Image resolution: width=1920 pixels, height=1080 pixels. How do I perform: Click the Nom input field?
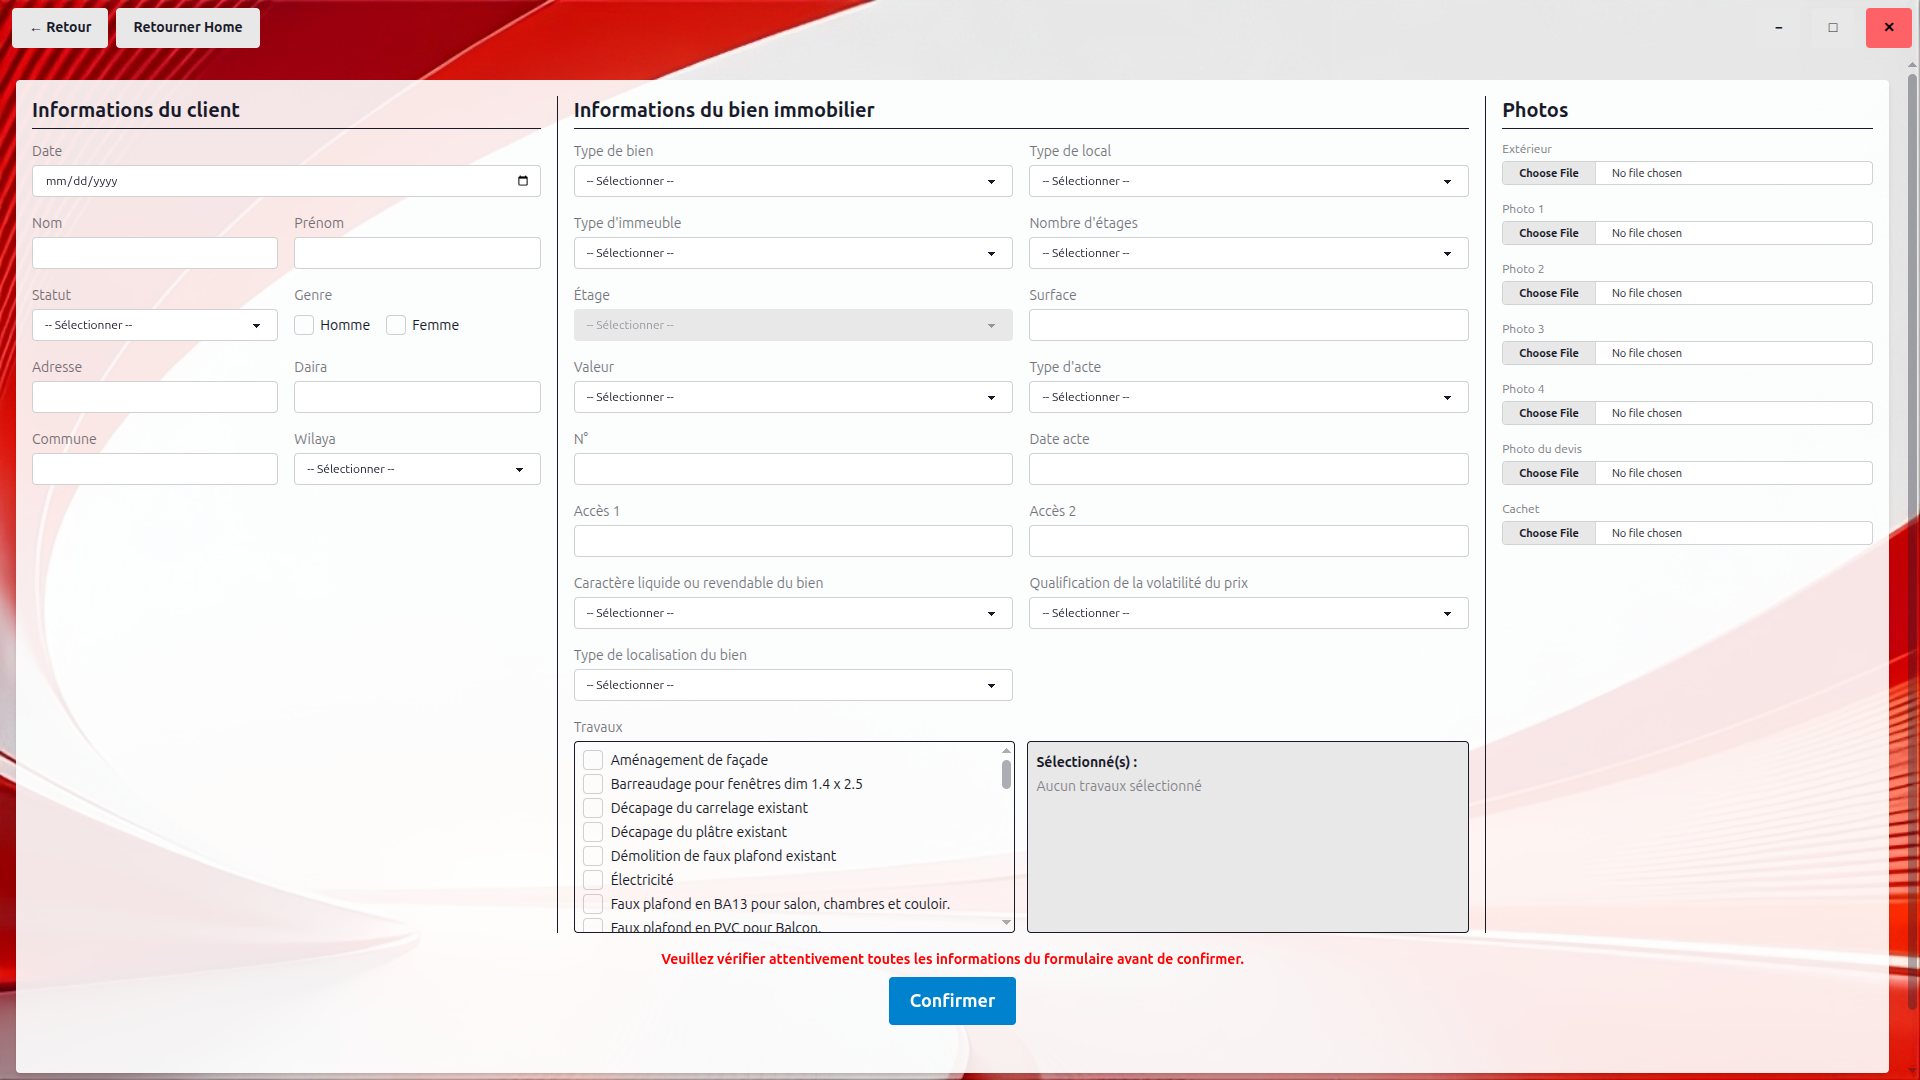(155, 253)
